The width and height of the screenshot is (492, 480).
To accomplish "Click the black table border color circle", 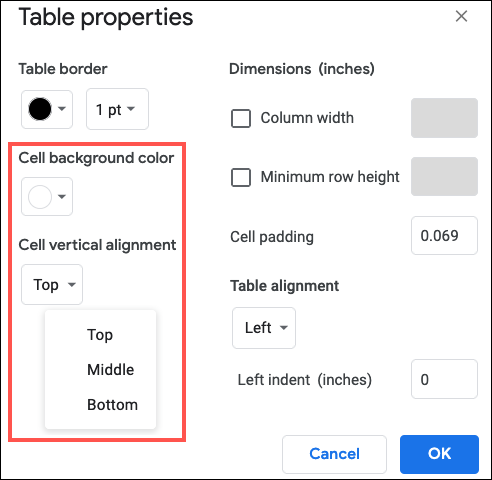I will coord(40,109).
